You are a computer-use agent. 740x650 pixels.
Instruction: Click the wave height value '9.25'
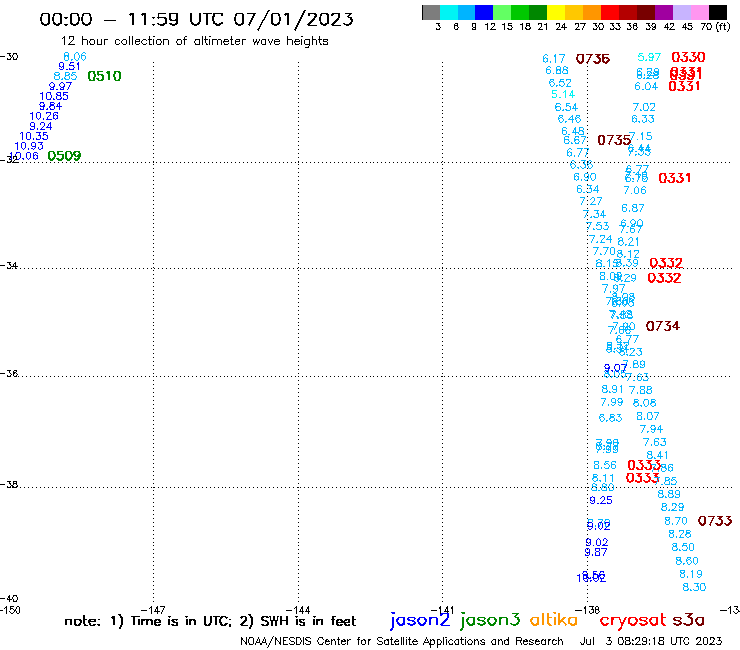(x=601, y=501)
